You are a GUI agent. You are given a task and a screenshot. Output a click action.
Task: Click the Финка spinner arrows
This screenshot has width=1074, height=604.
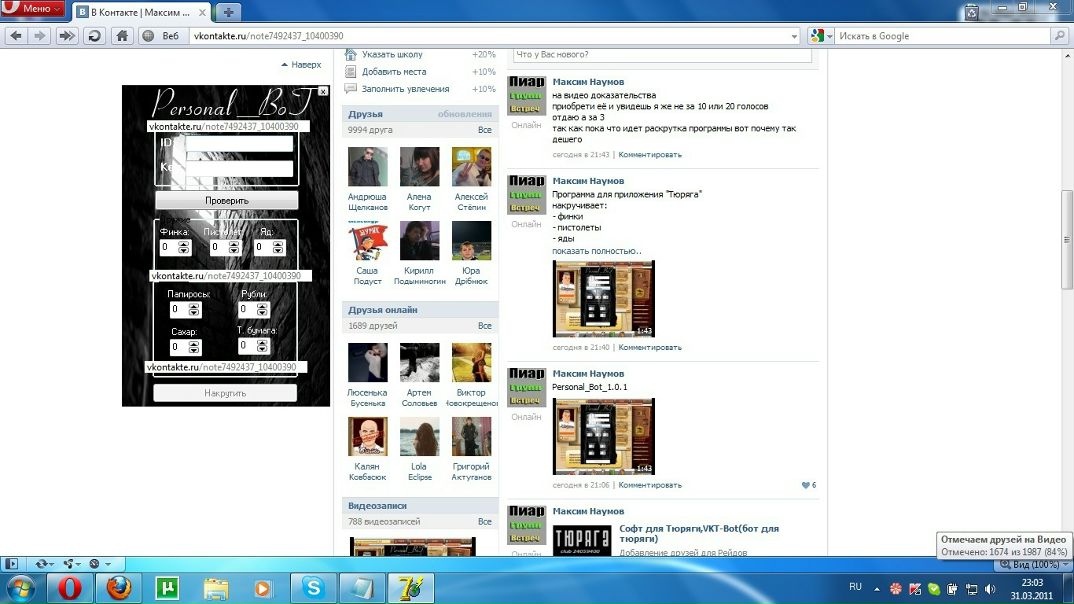pyautogui.click(x=183, y=247)
